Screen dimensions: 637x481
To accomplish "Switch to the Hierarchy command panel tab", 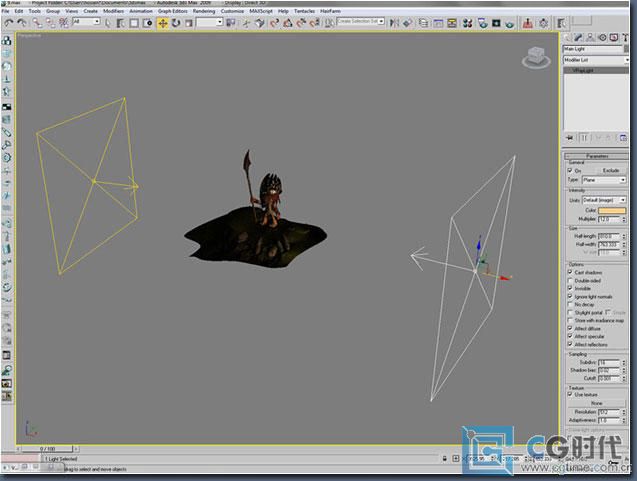I will click(590, 38).
